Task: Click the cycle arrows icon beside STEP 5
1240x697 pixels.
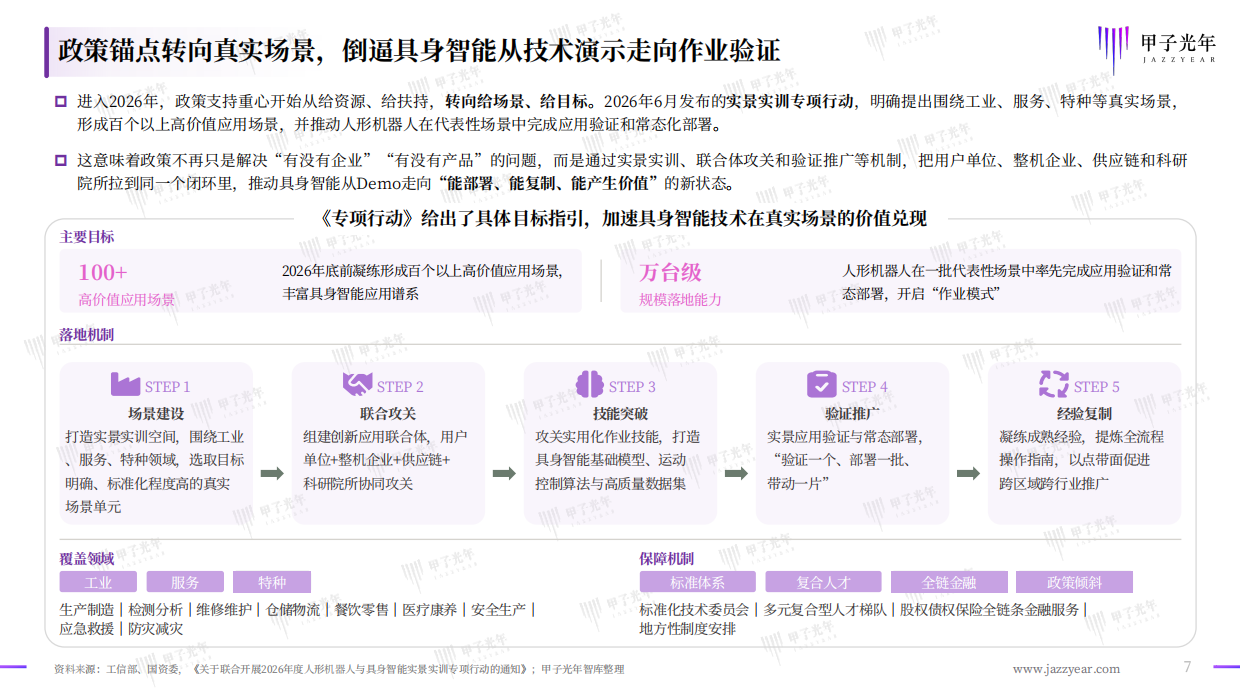Action: click(x=1053, y=385)
